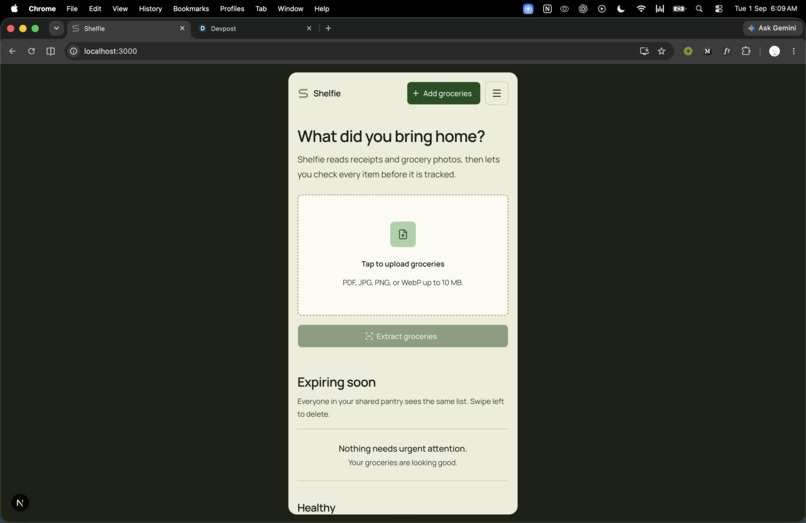This screenshot has width=806, height=523.
Task: Click the Expiring soon heading
Action: [337, 382]
